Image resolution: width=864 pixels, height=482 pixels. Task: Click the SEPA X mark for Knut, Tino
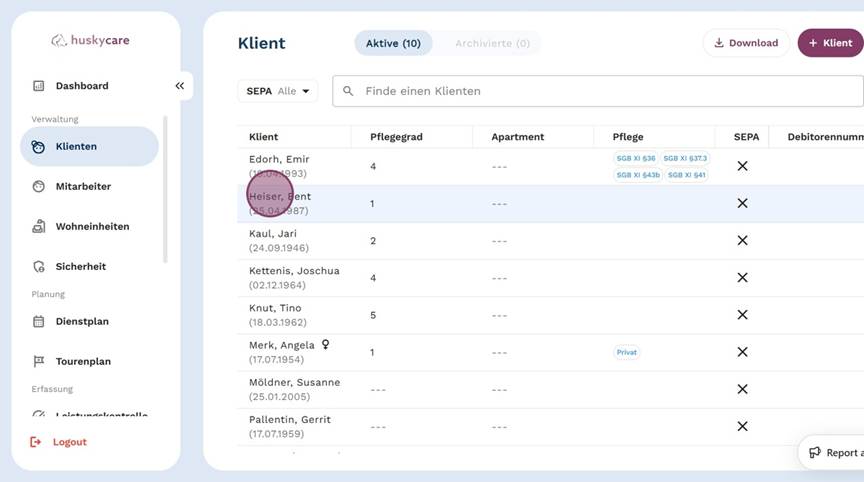(x=742, y=315)
